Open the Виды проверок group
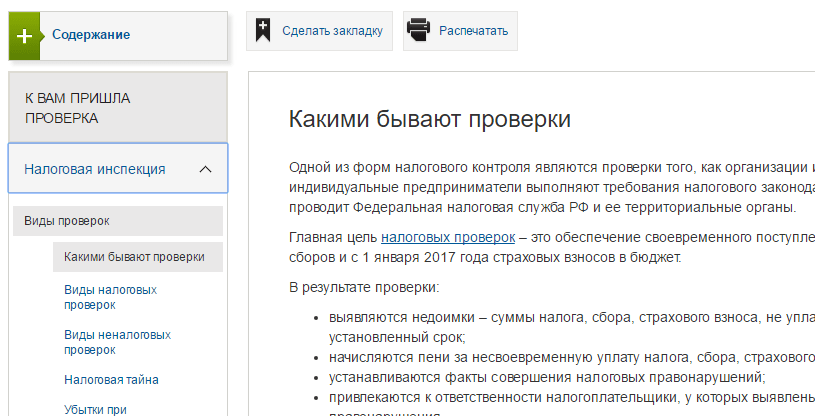 point(67,221)
